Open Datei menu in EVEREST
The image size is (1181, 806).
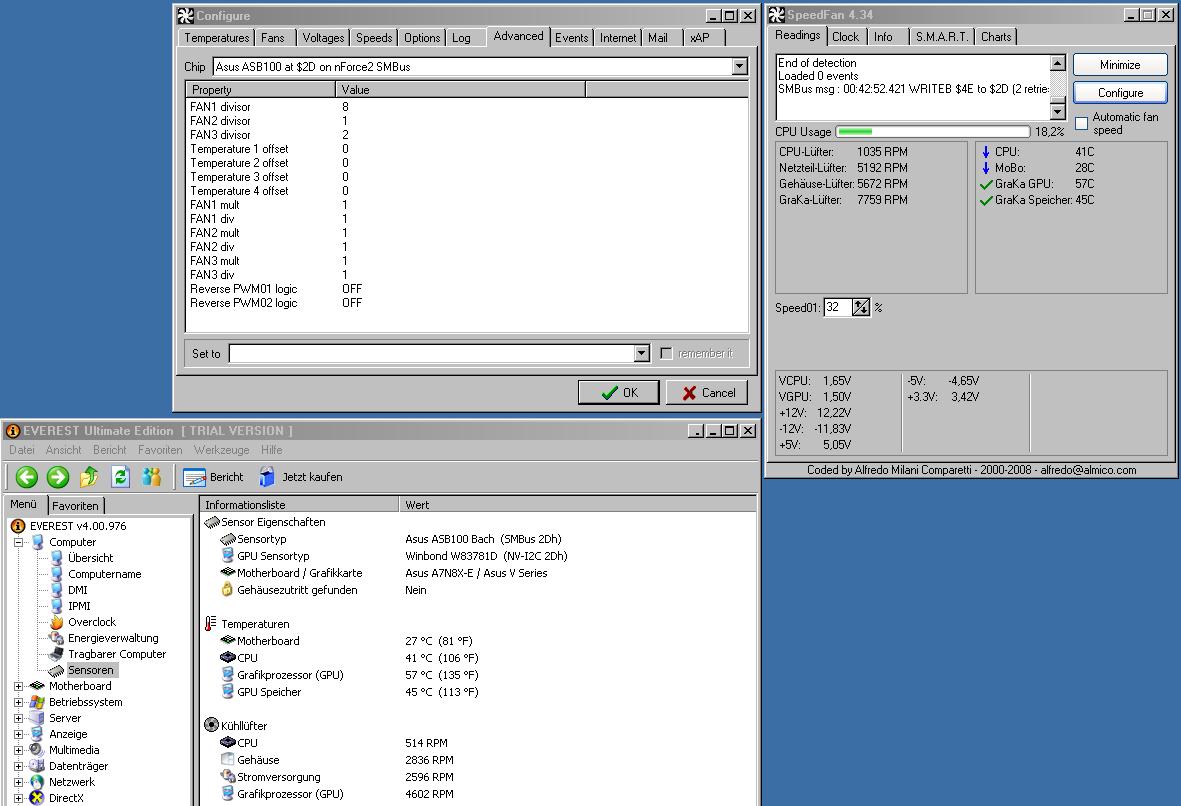pyautogui.click(x=22, y=450)
